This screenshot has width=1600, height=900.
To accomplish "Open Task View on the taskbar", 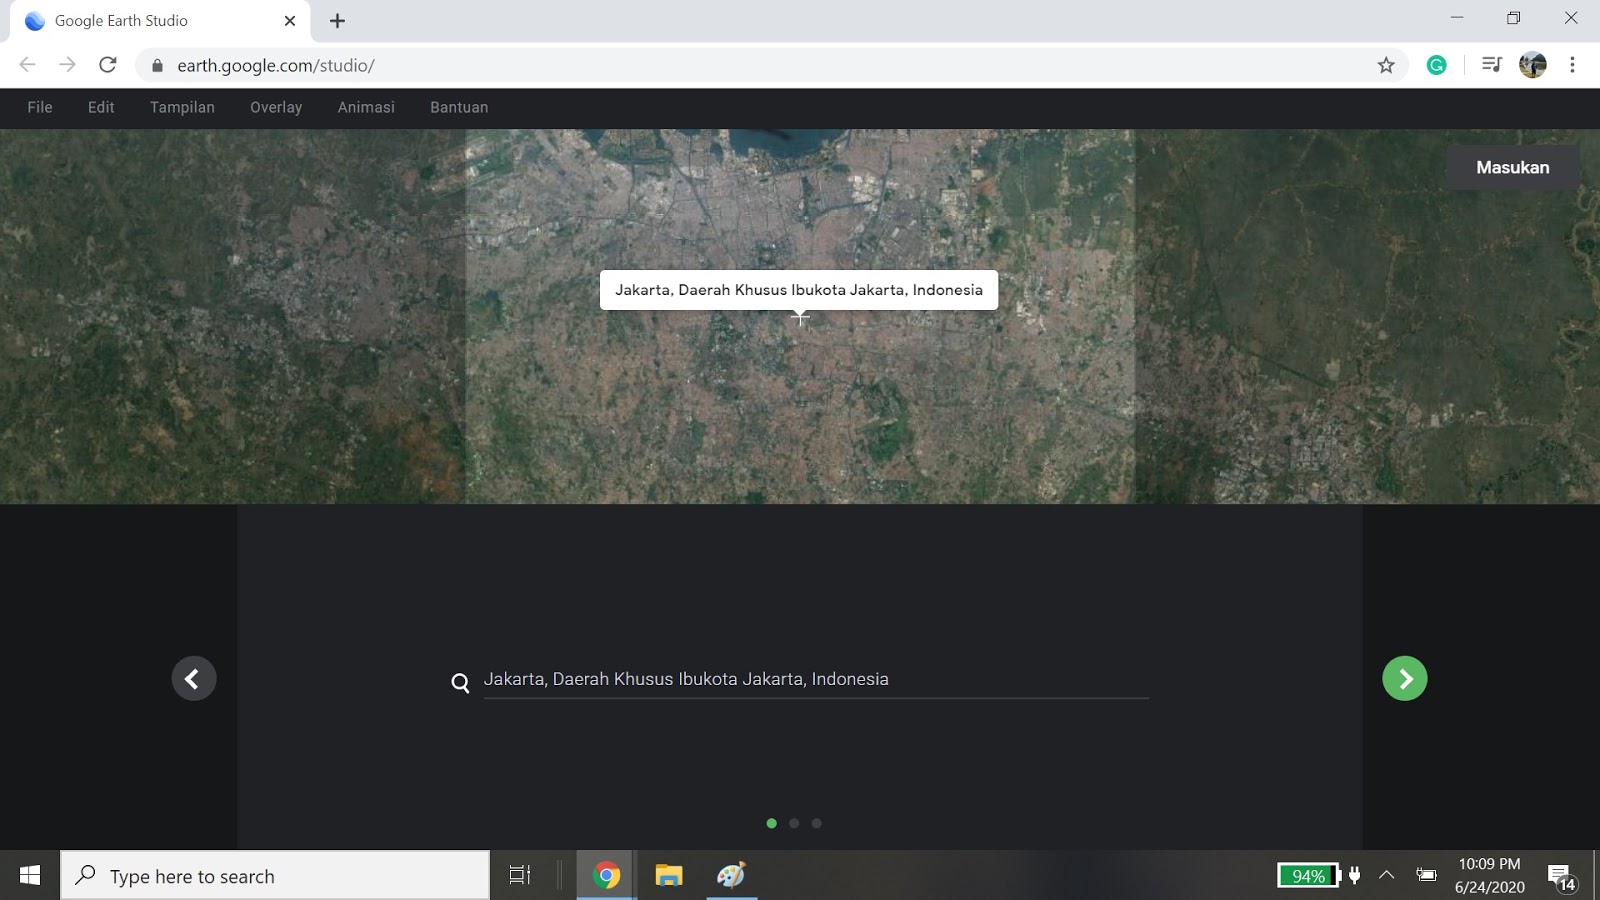I will [x=519, y=876].
